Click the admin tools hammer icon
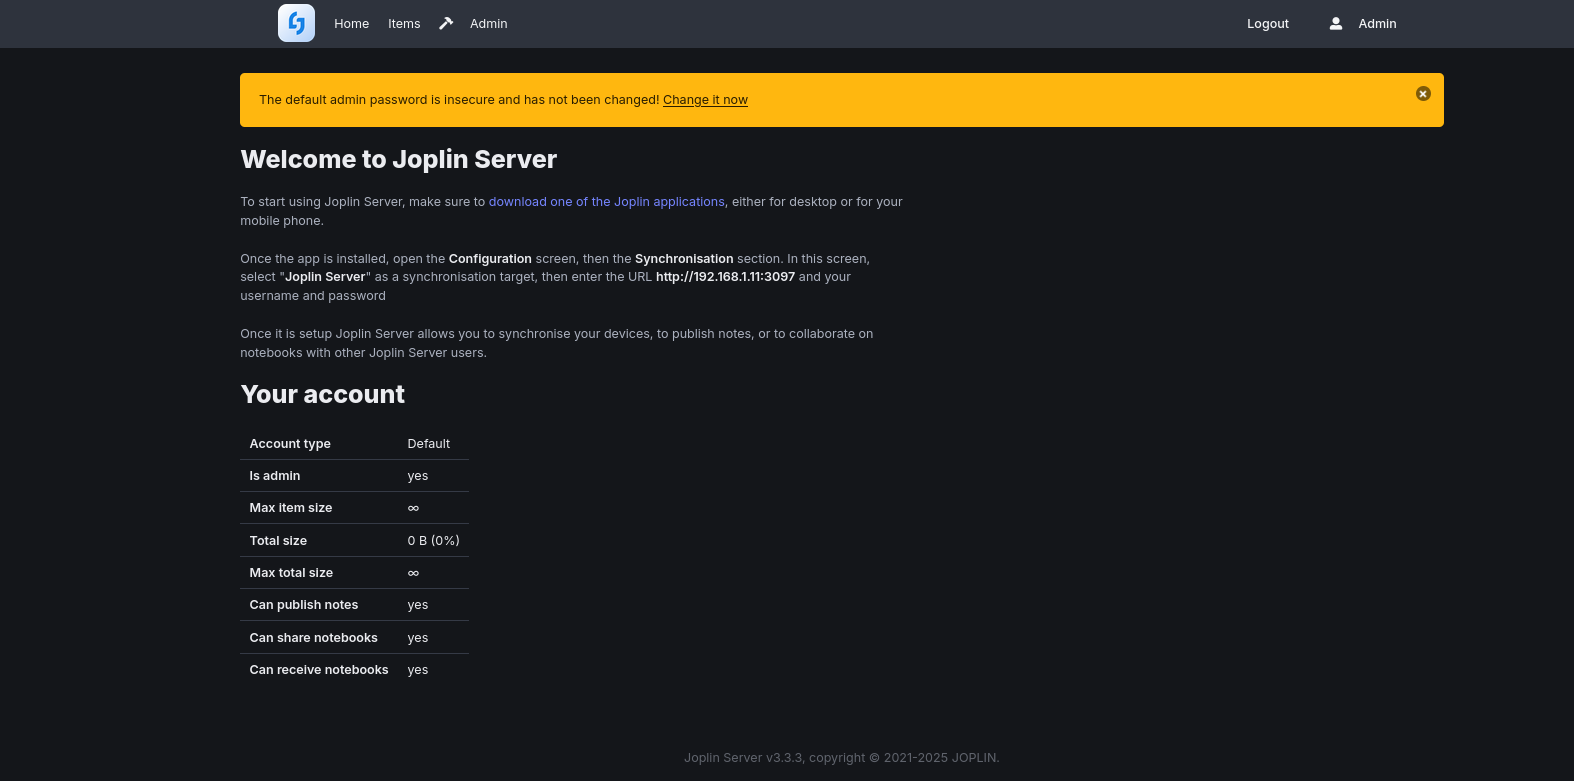Viewport: 1574px width, 781px height. click(x=446, y=23)
